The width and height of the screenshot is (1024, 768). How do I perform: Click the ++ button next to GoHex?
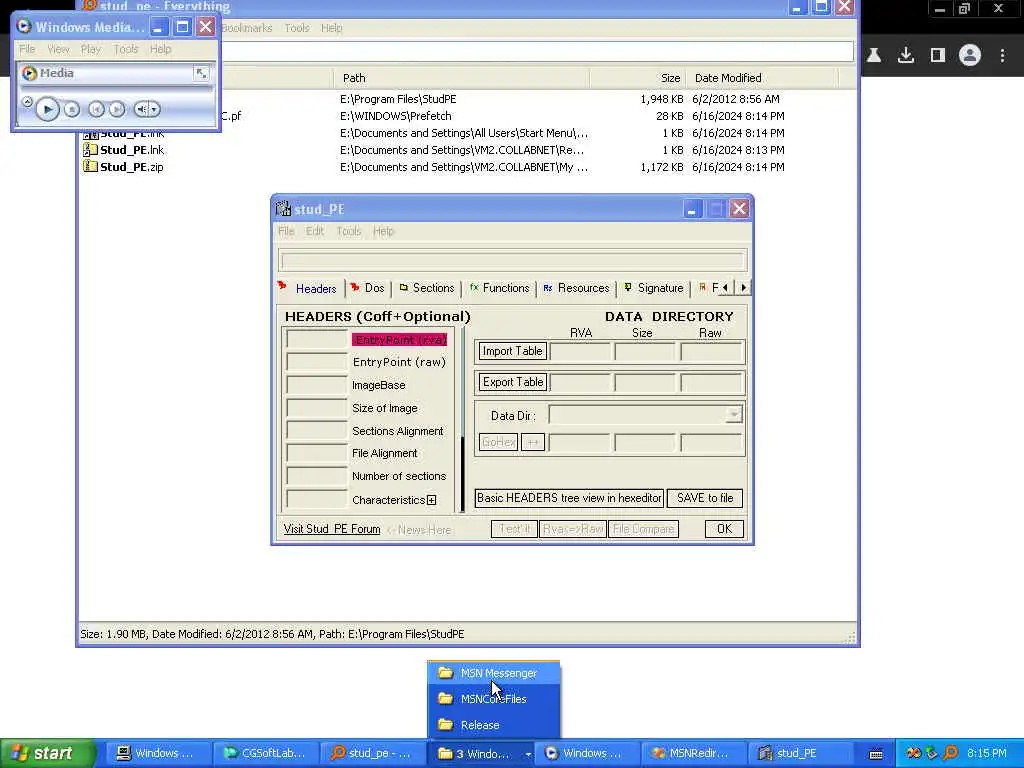coord(533,442)
